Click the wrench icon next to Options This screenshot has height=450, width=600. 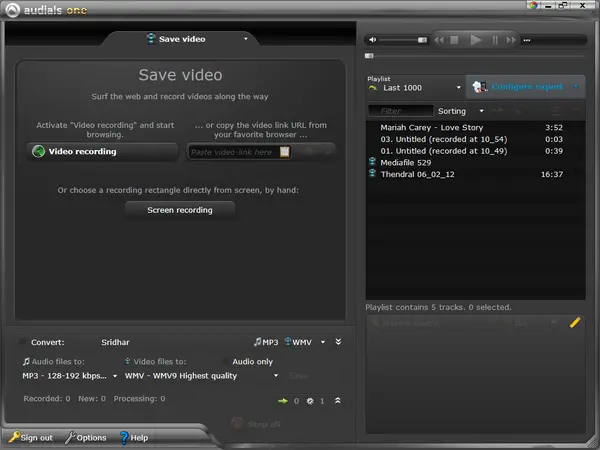(x=70, y=437)
